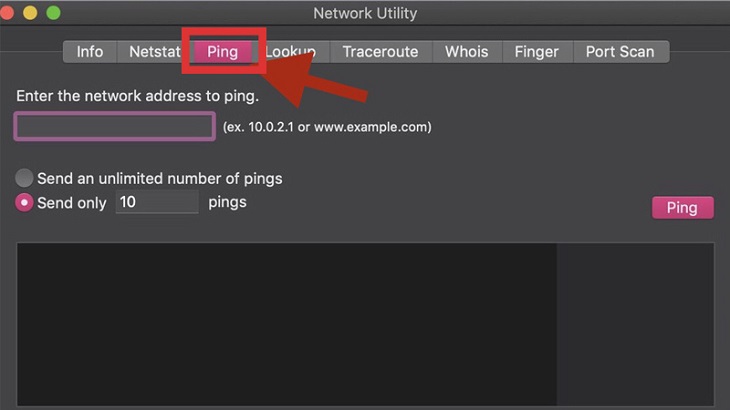Switch to the Traceroute tab
Image resolution: width=730 pixels, height=410 pixels.
click(380, 52)
